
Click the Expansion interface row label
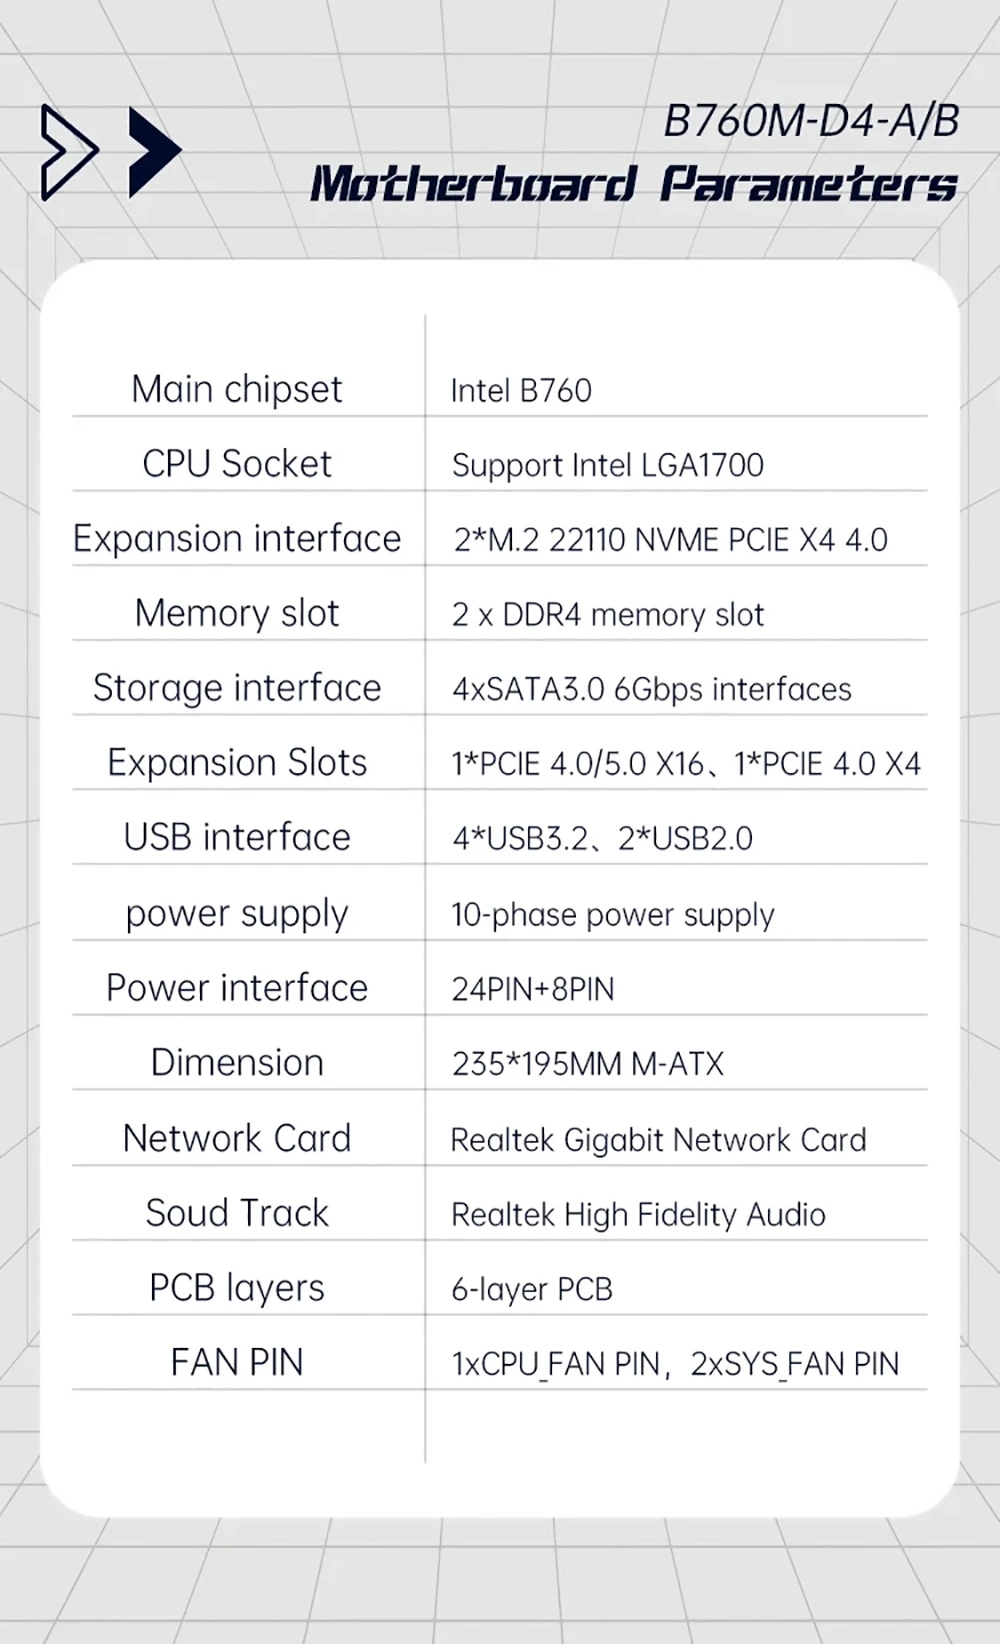236,538
